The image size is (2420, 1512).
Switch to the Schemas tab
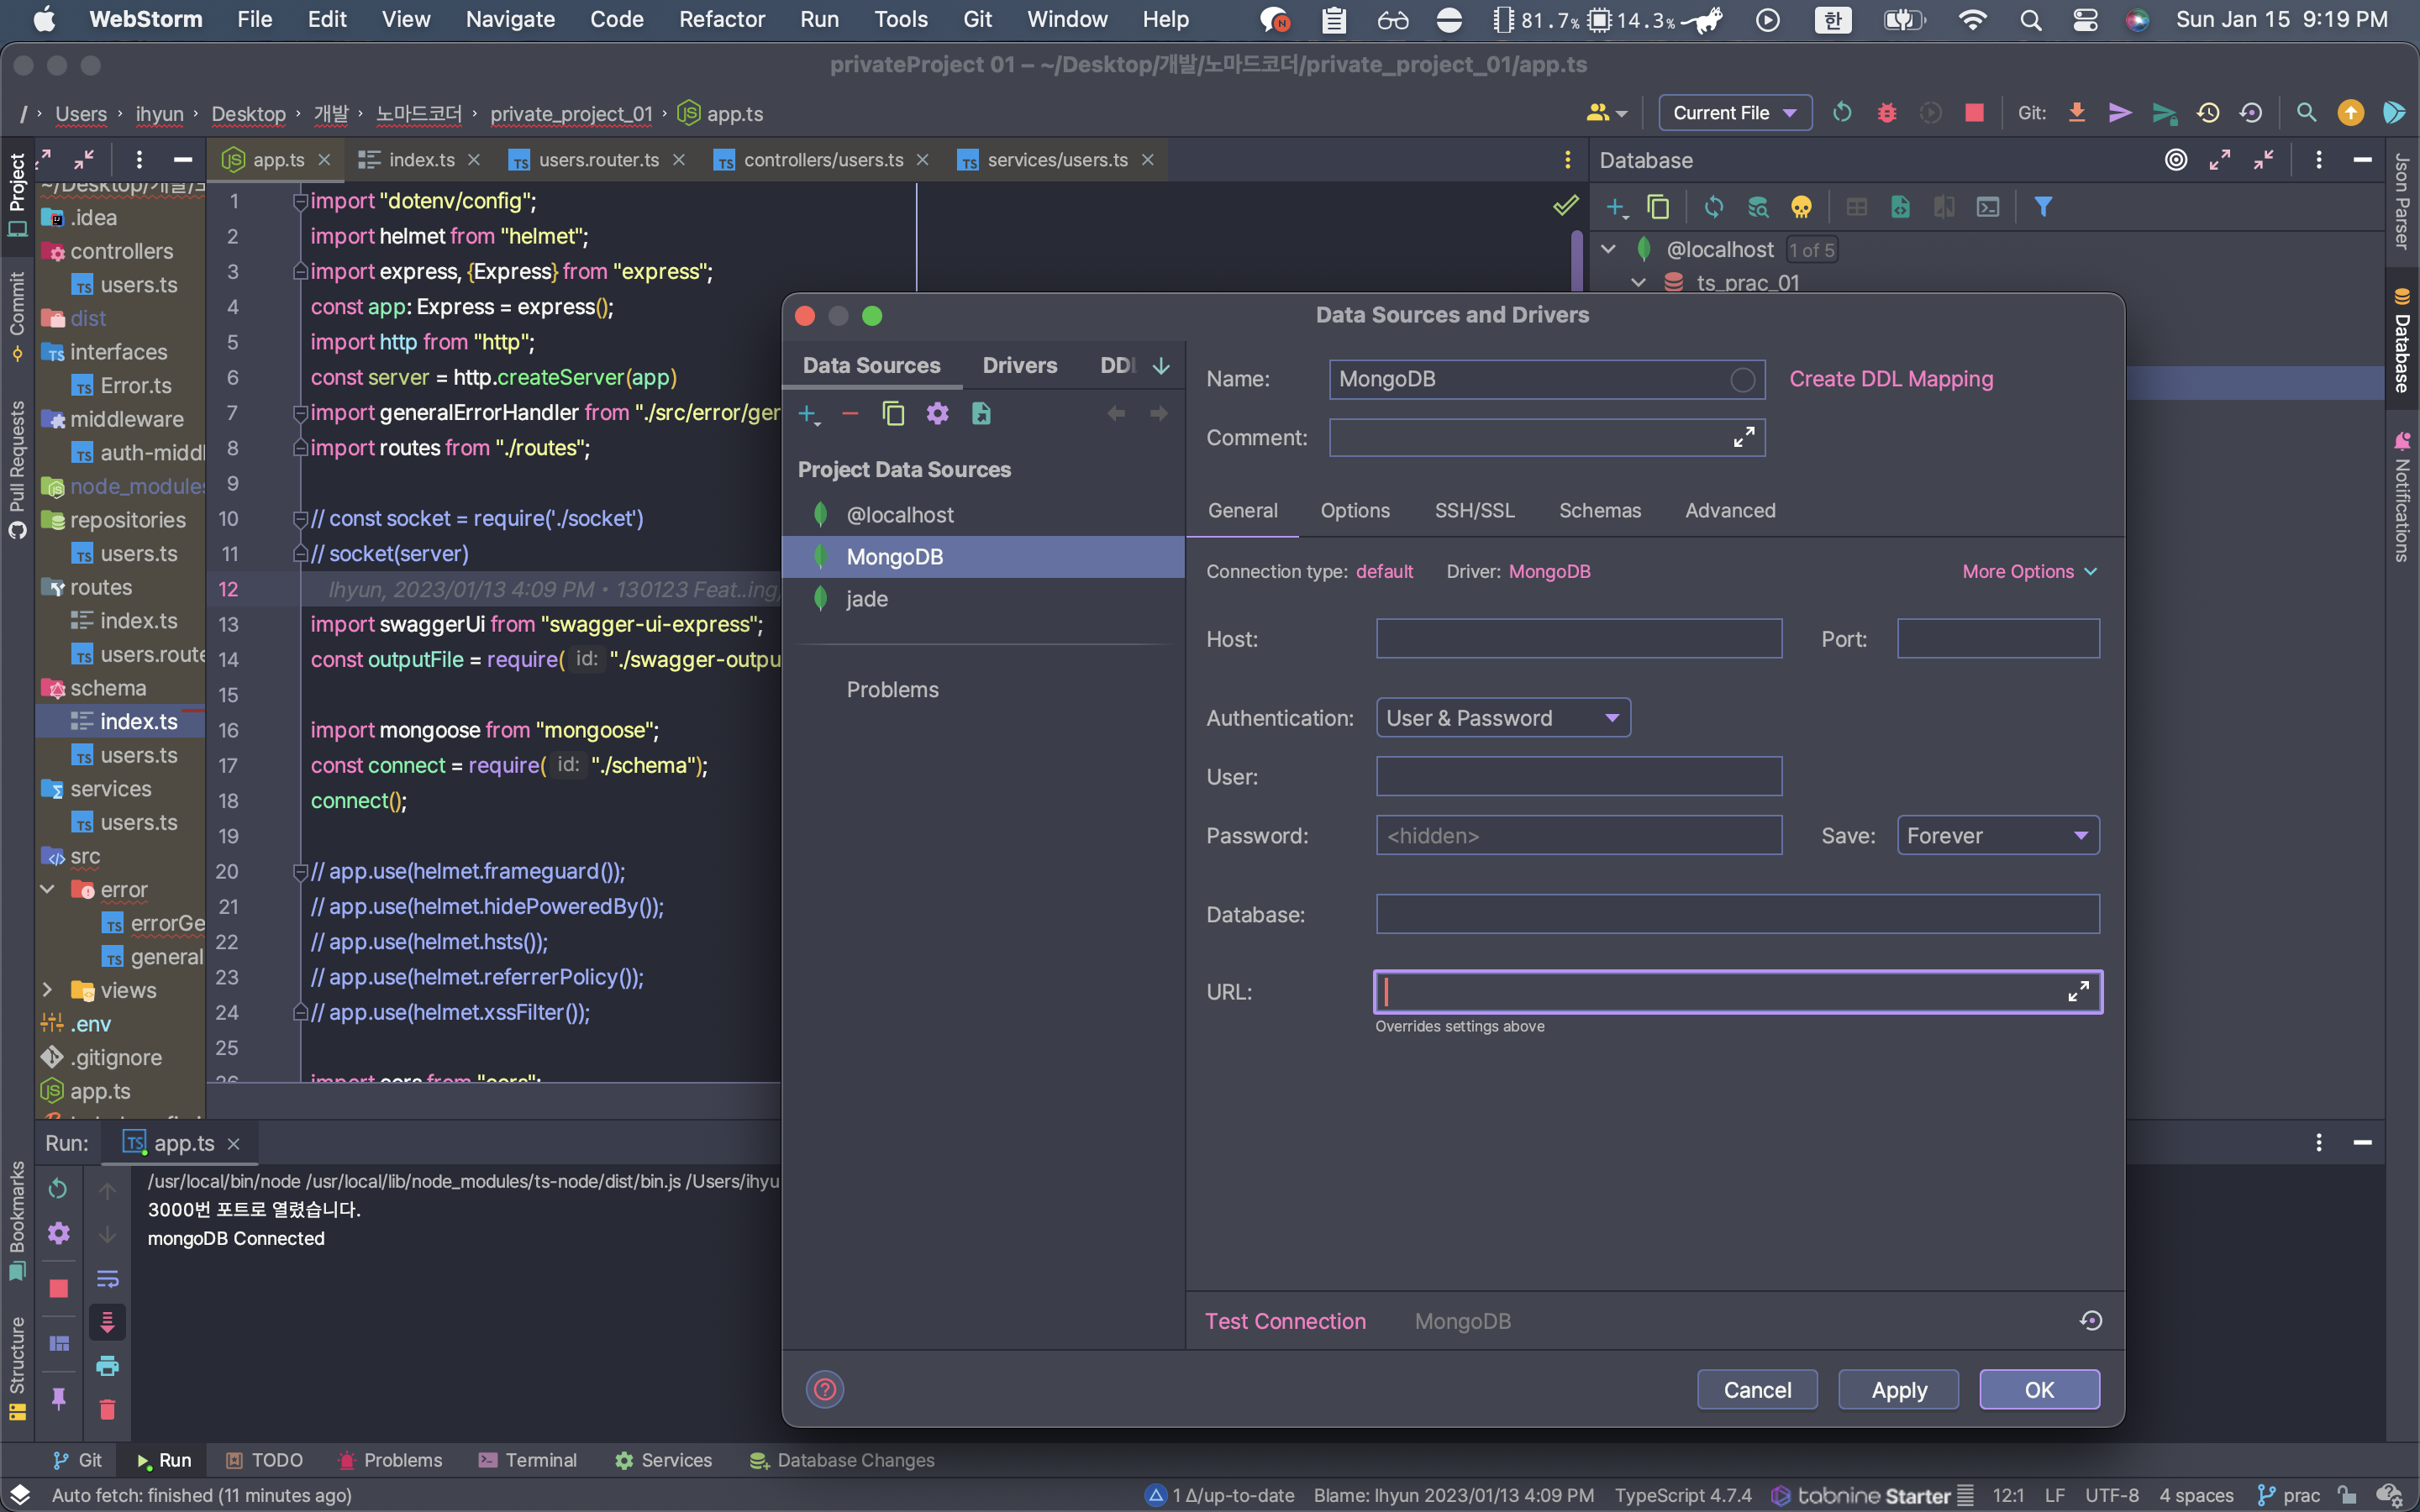(1600, 511)
